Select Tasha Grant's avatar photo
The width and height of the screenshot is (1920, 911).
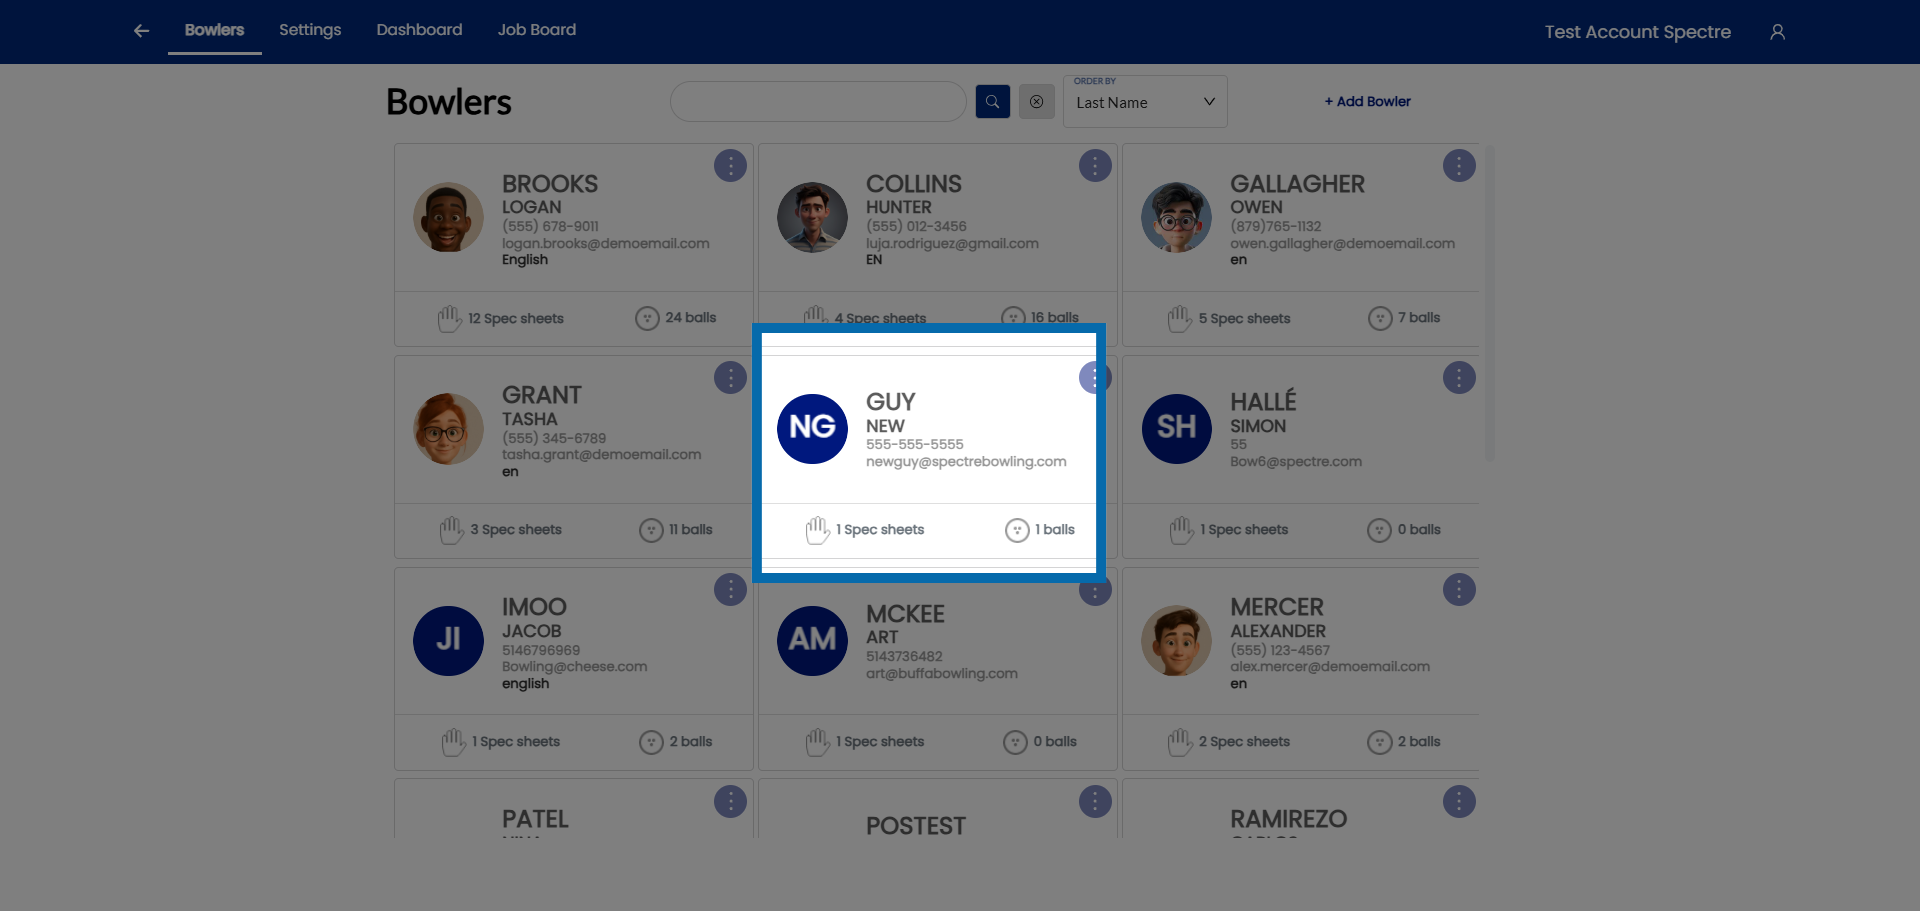pos(448,429)
